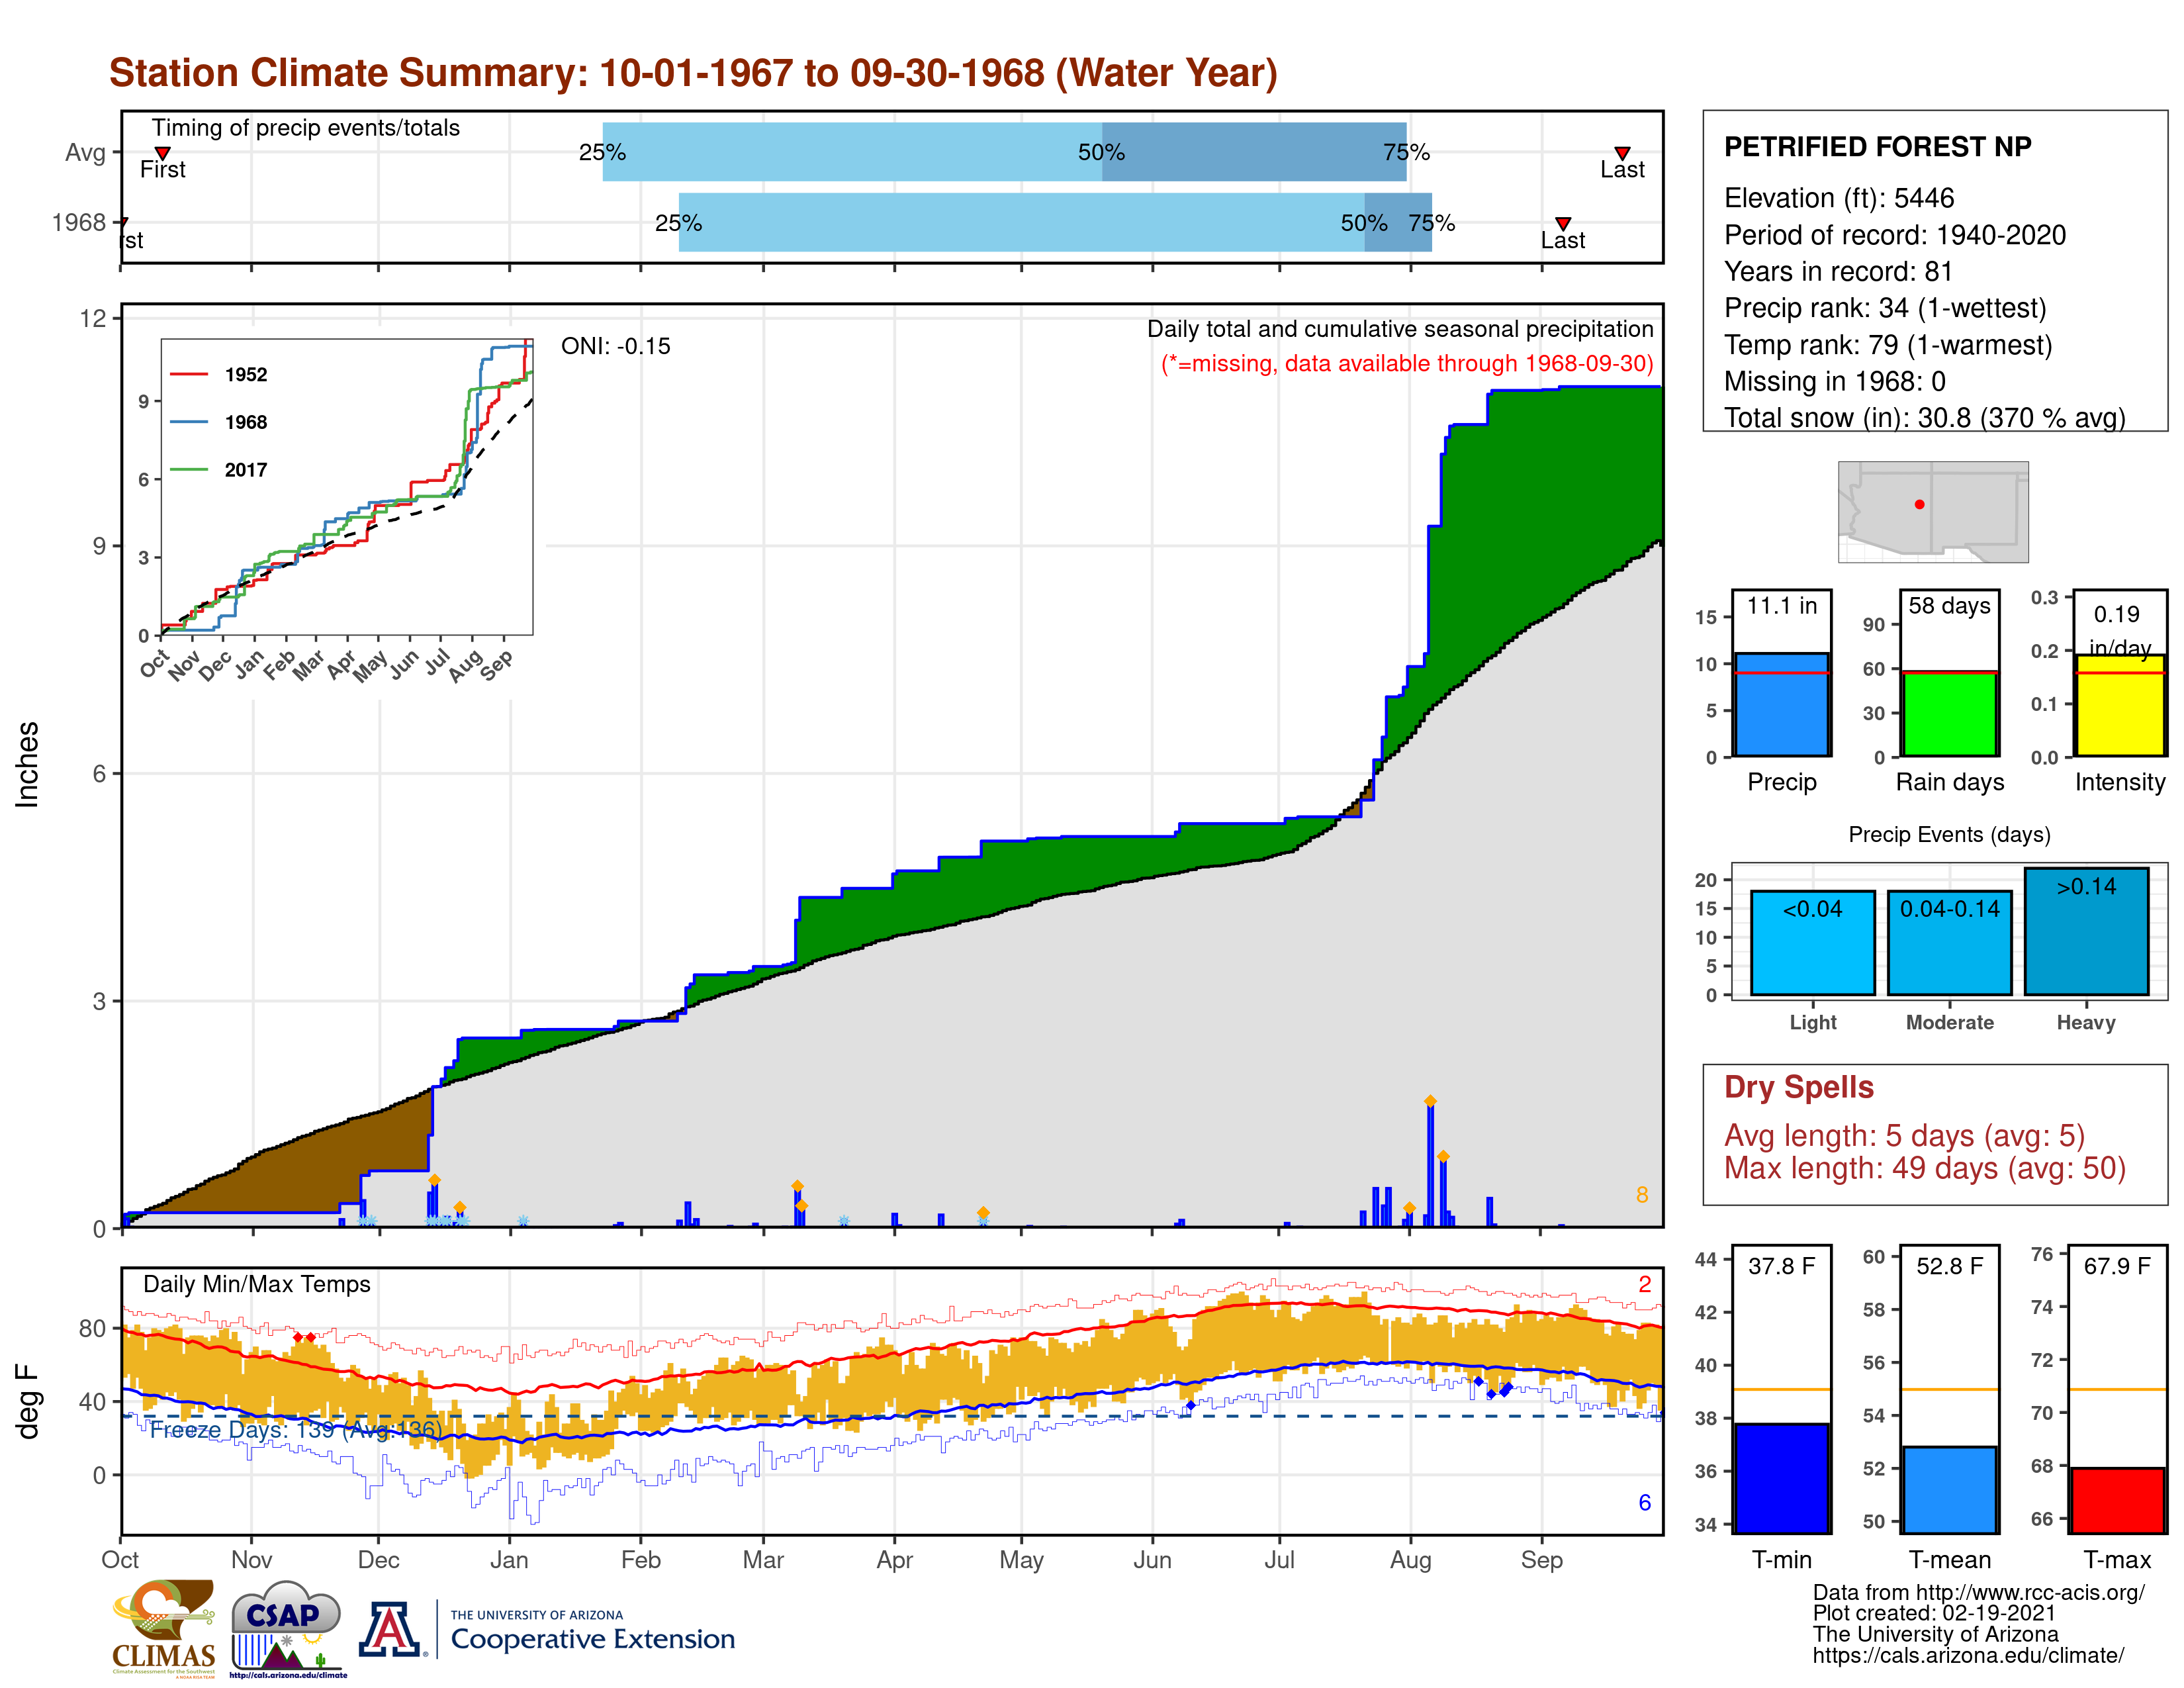Viewport: 2184px width, 1688px height.
Task: Click the Avg row 50% label
Action: tap(1101, 153)
